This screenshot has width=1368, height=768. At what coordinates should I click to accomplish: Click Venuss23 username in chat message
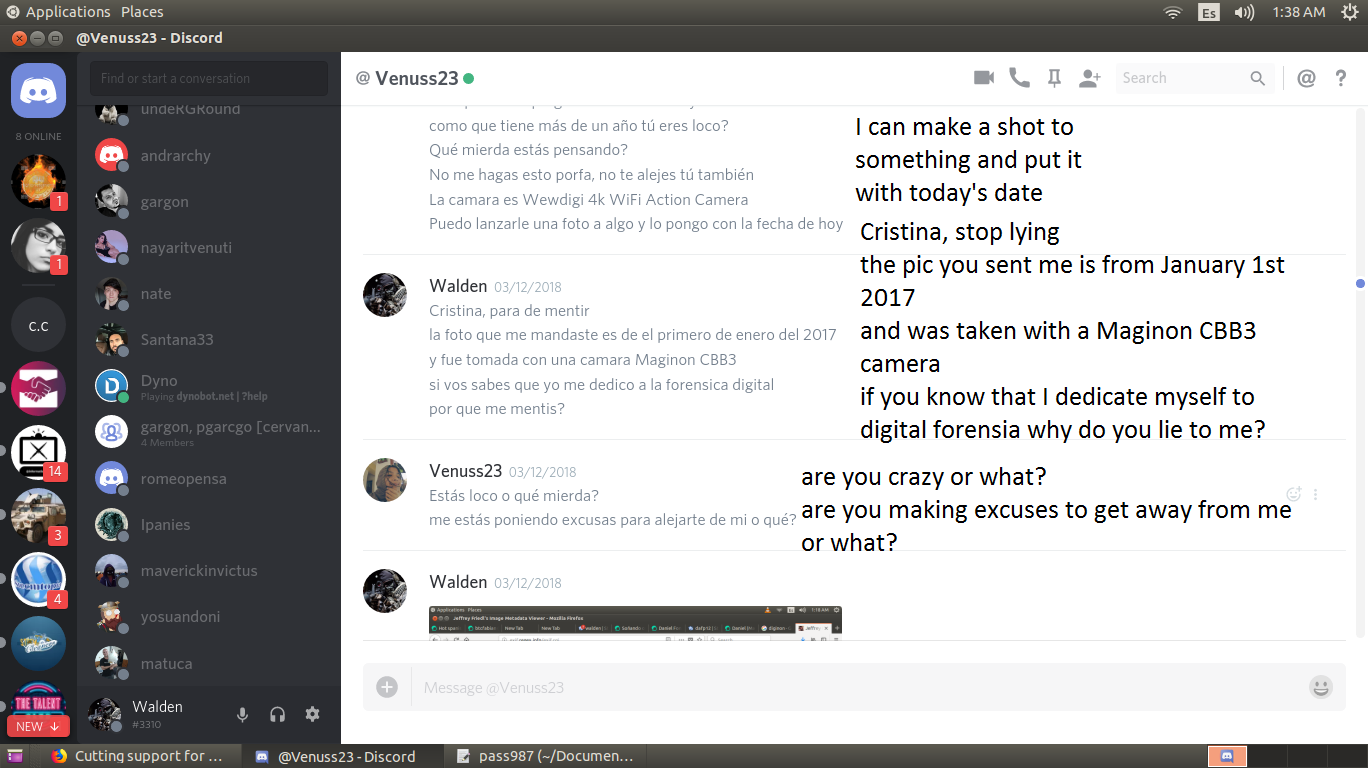pos(465,470)
